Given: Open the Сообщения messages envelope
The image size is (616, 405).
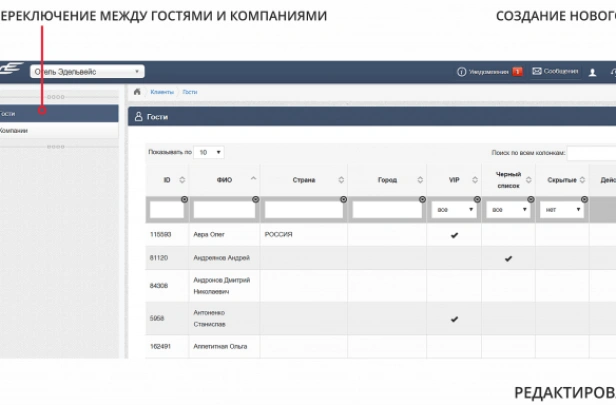Looking at the screenshot, I should tap(537, 71).
